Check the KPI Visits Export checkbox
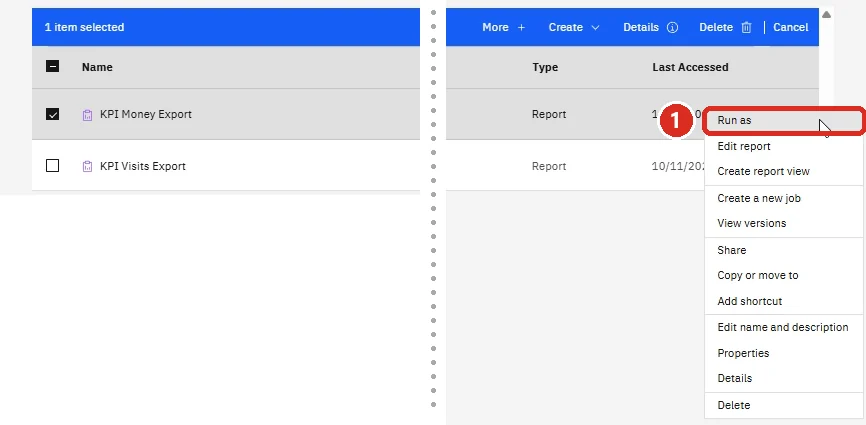866x425 pixels. coord(52,166)
